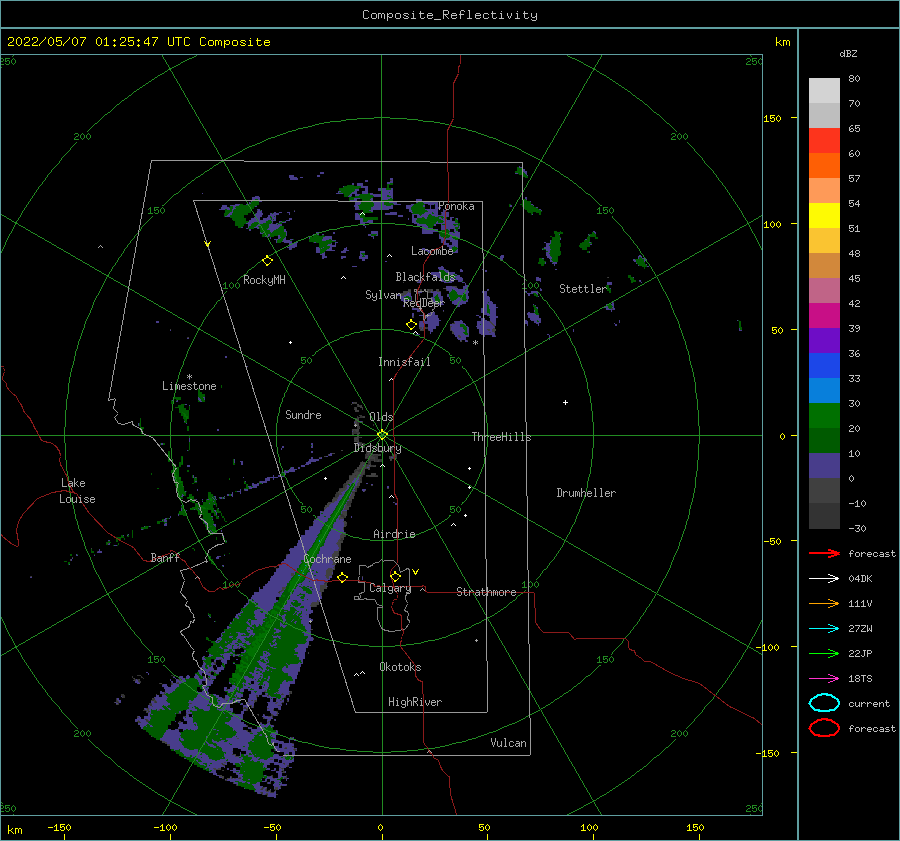Viewport: 900px width, 841px height.
Task: Click the current legend label
Action: [869, 704]
